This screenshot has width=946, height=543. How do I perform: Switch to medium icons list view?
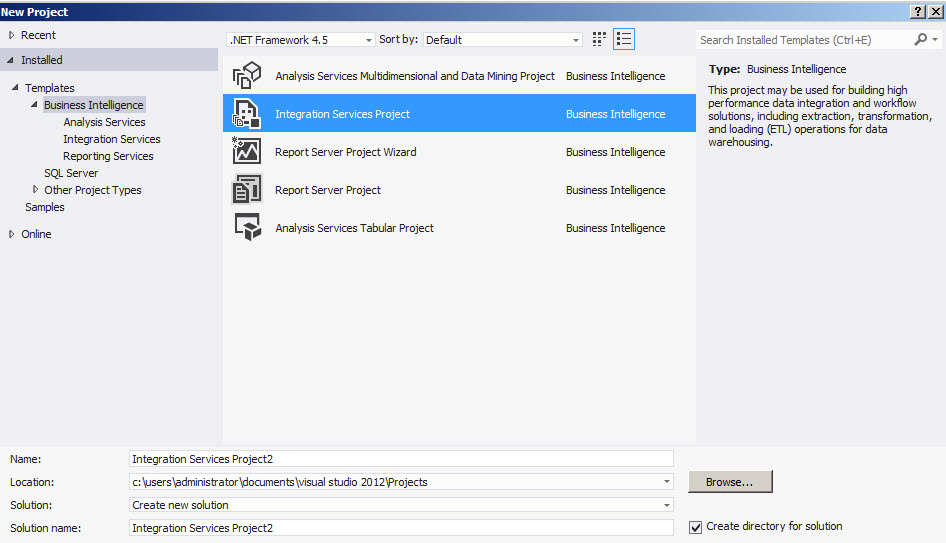tap(625, 39)
